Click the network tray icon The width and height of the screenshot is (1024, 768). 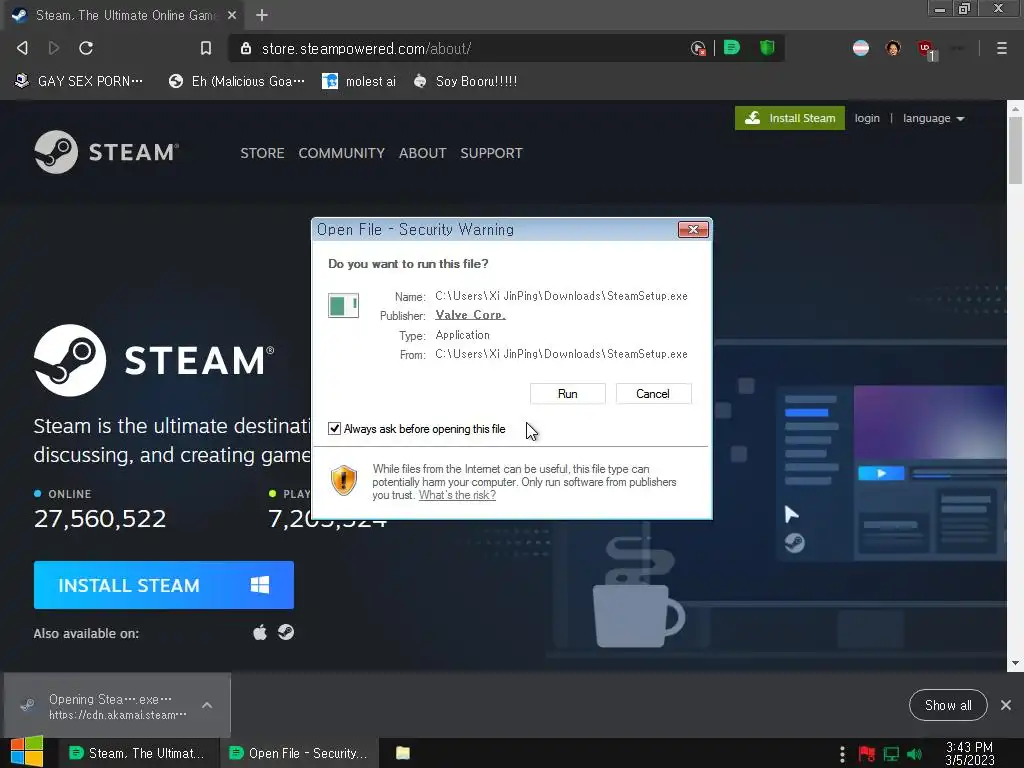tap(891, 754)
